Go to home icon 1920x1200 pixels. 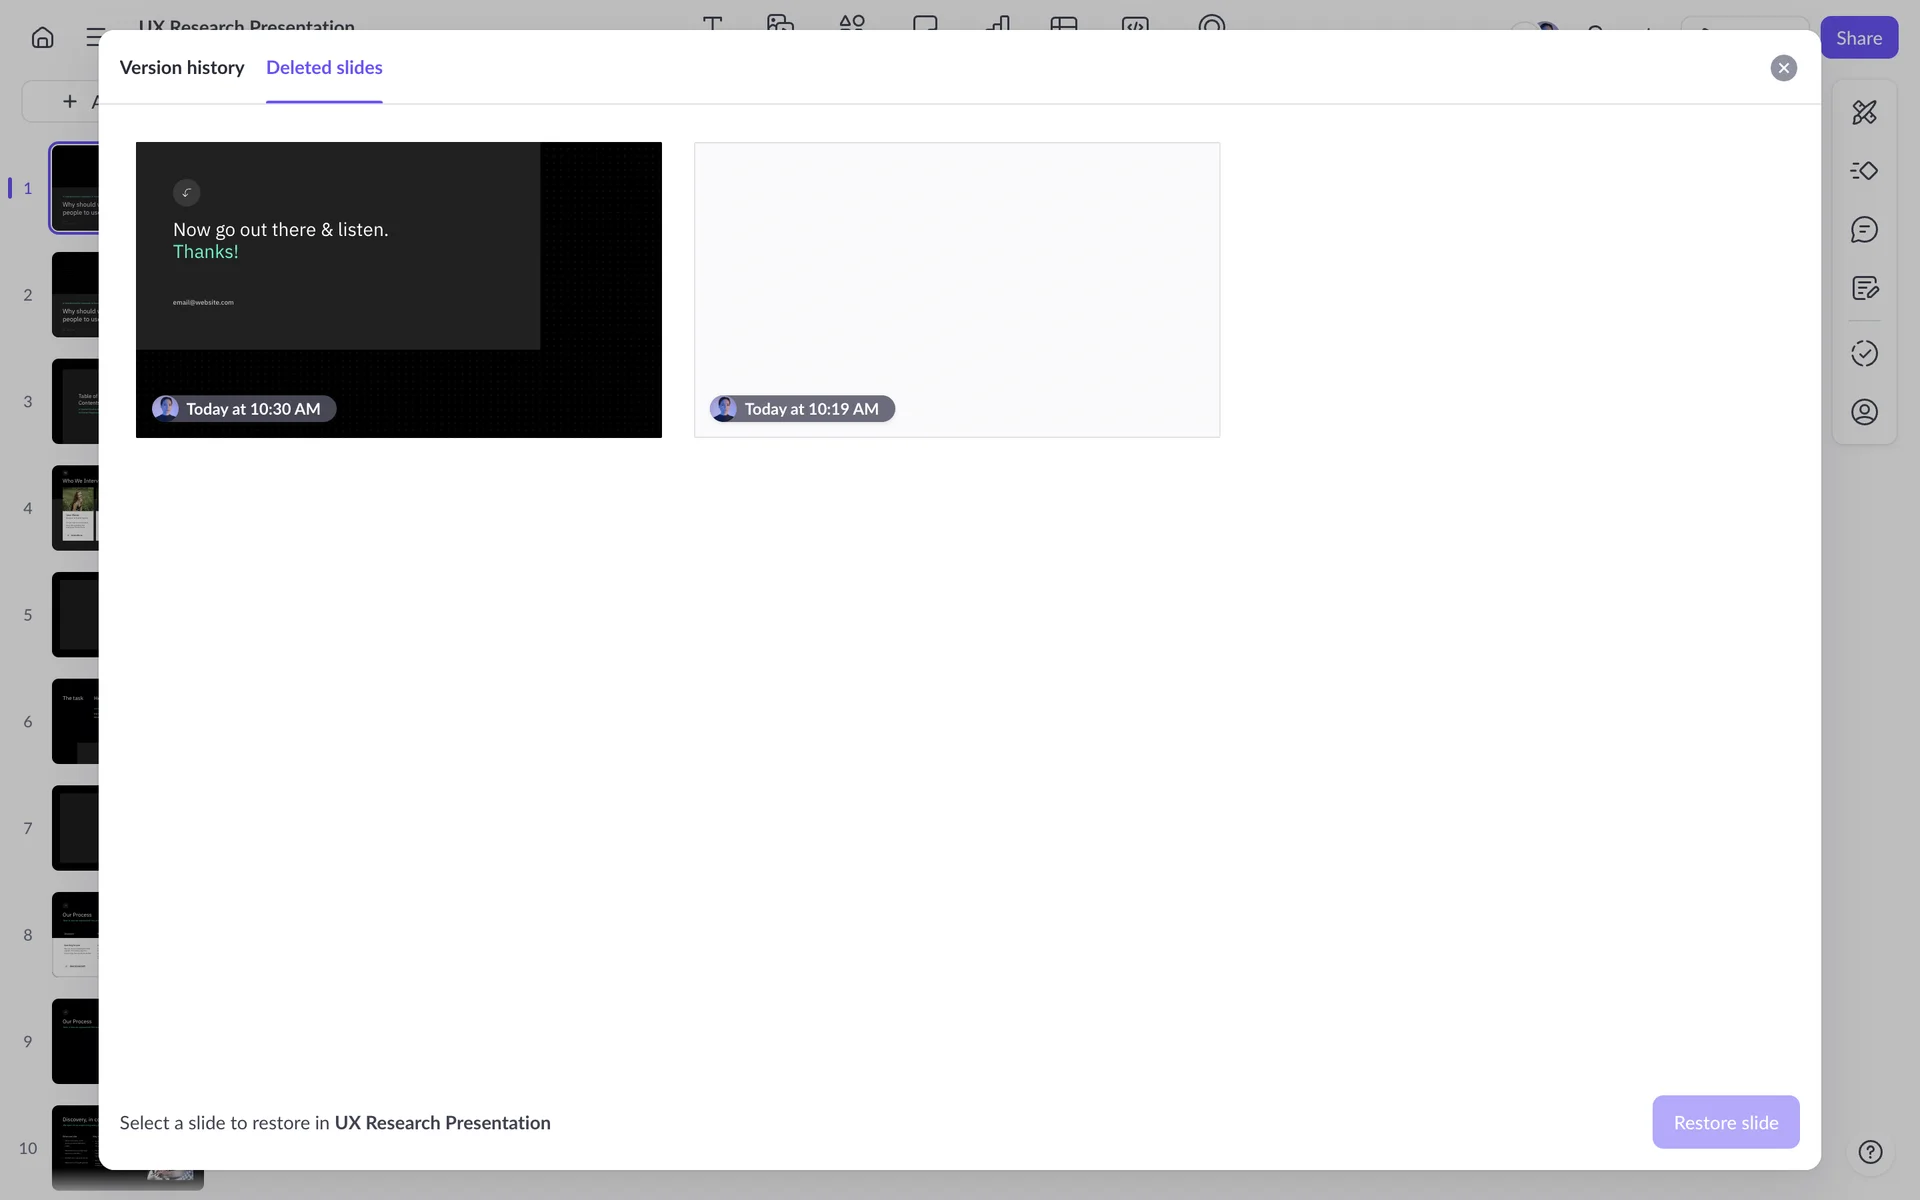[x=42, y=38]
